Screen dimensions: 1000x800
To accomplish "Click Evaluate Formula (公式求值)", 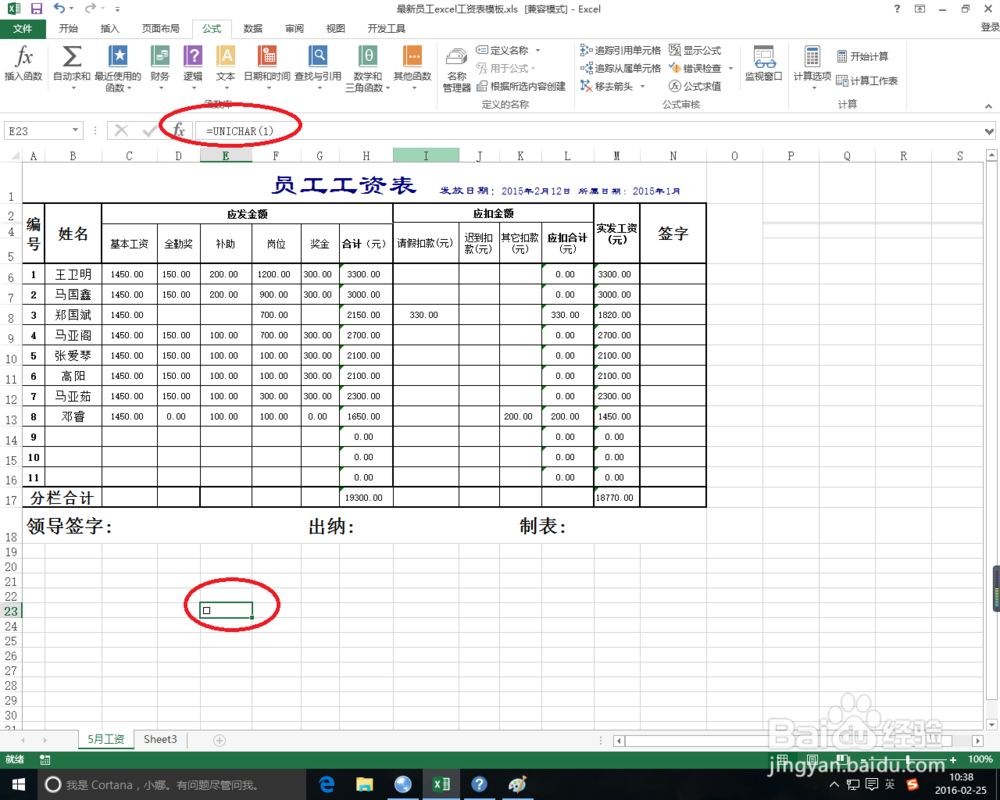I will 695,86.
